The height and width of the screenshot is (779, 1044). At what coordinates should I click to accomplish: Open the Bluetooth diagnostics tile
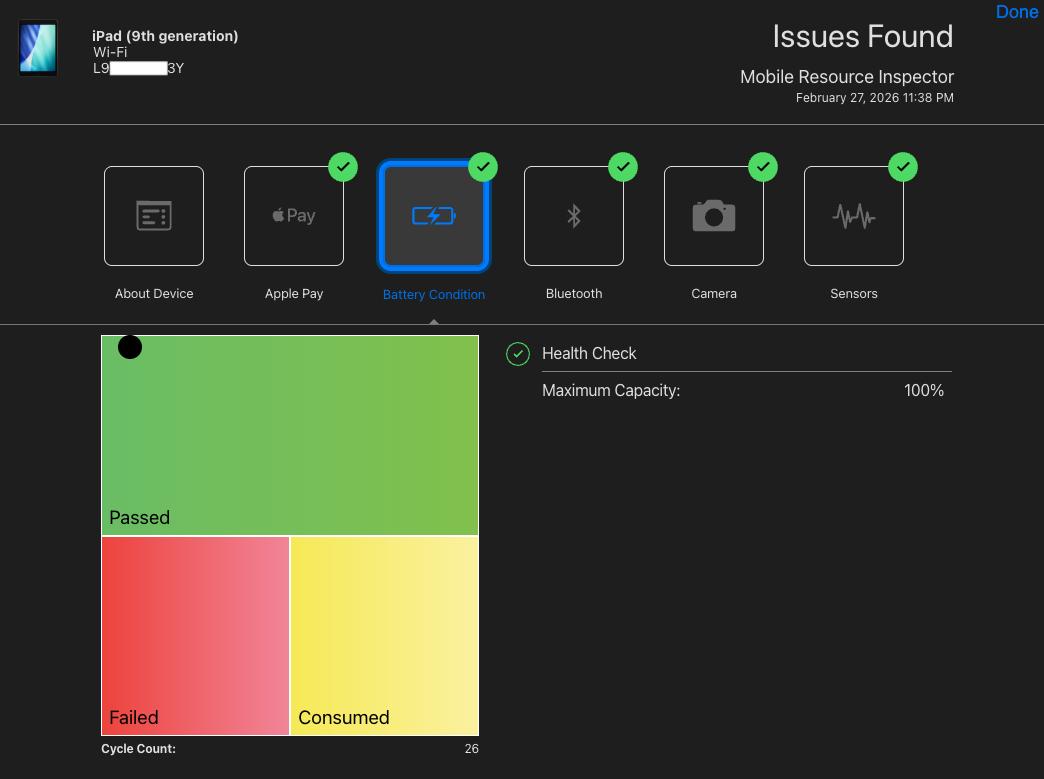[574, 216]
